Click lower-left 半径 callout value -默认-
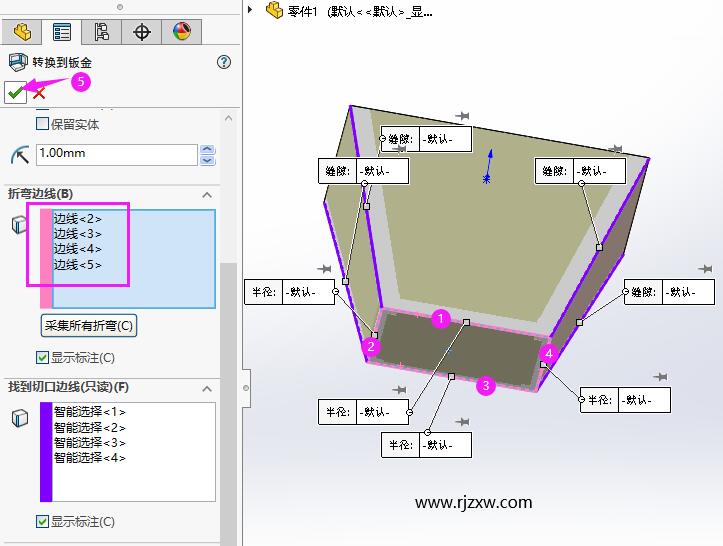Image resolution: width=723 pixels, height=546 pixels. 383,412
